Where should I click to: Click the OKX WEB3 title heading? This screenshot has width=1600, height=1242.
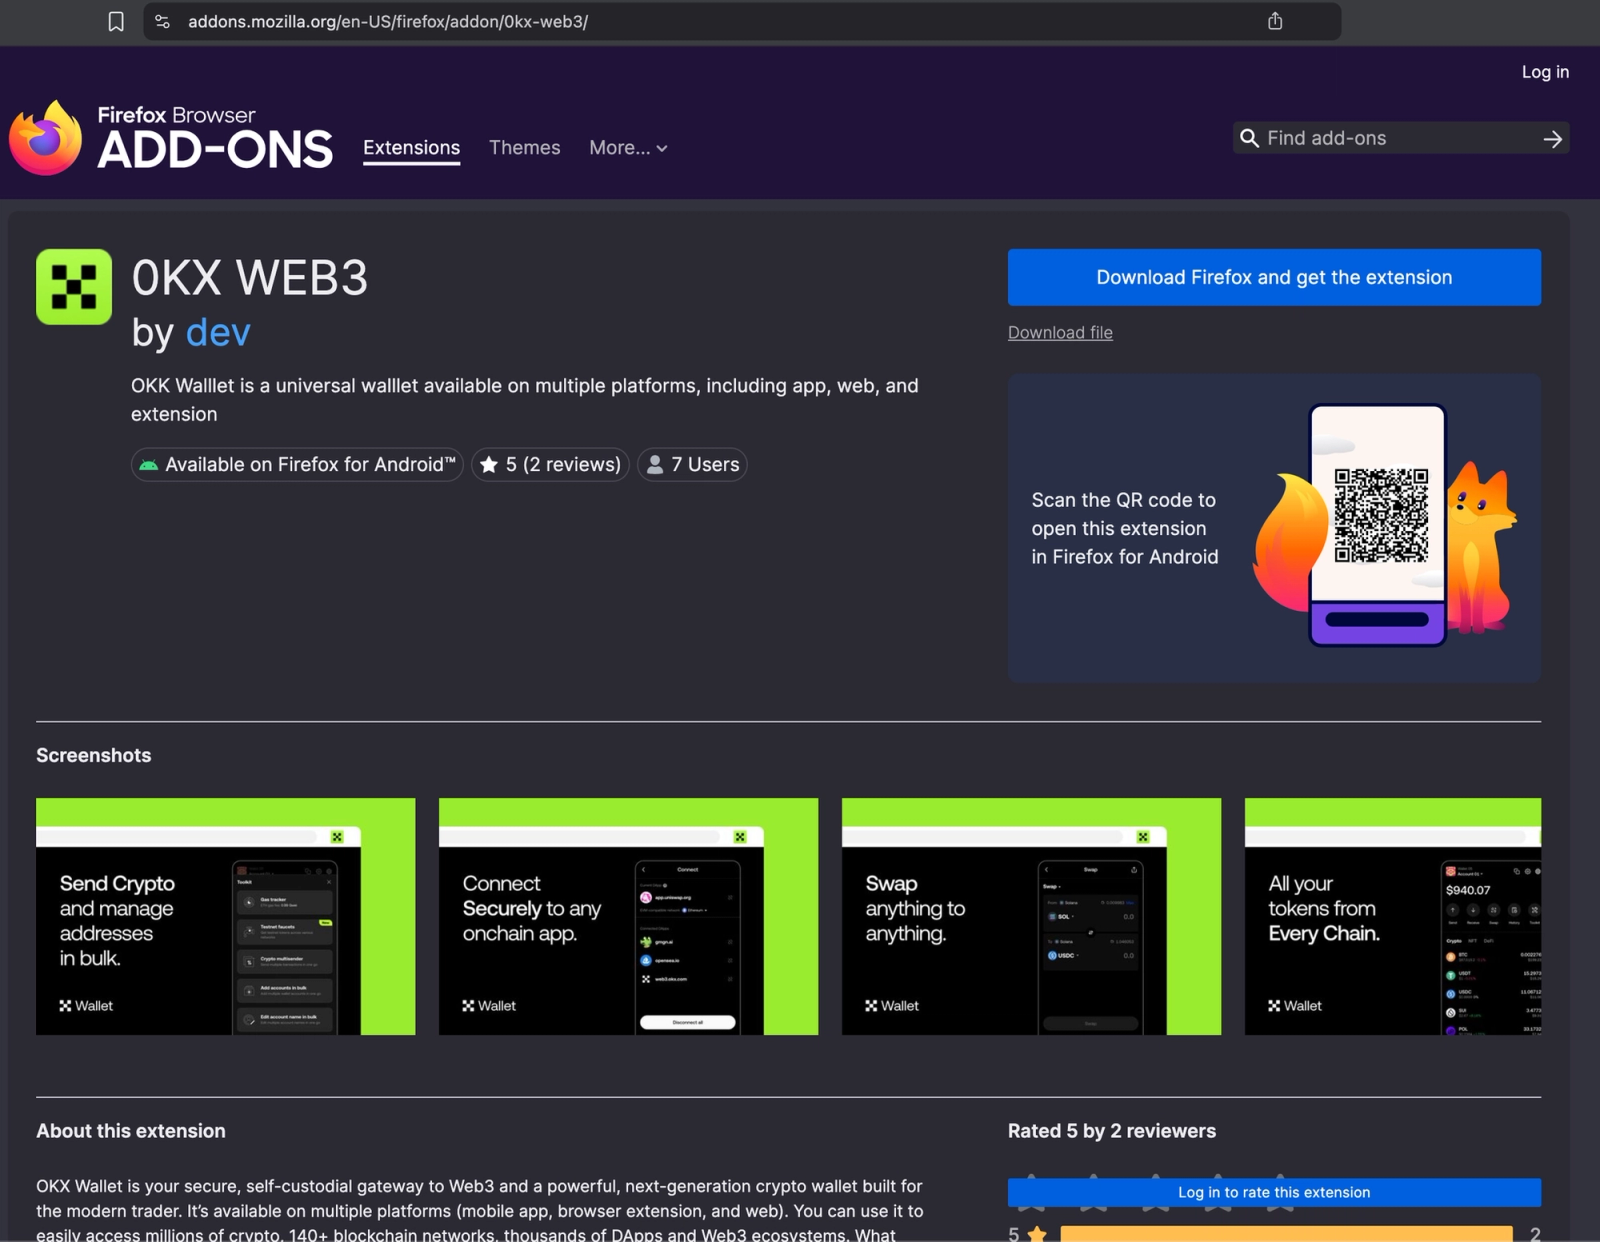(250, 277)
